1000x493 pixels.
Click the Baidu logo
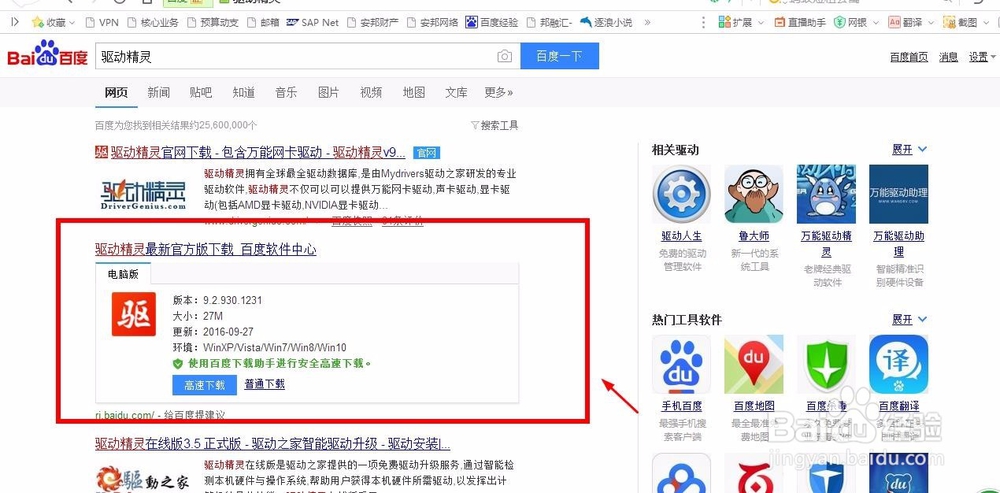click(47, 55)
